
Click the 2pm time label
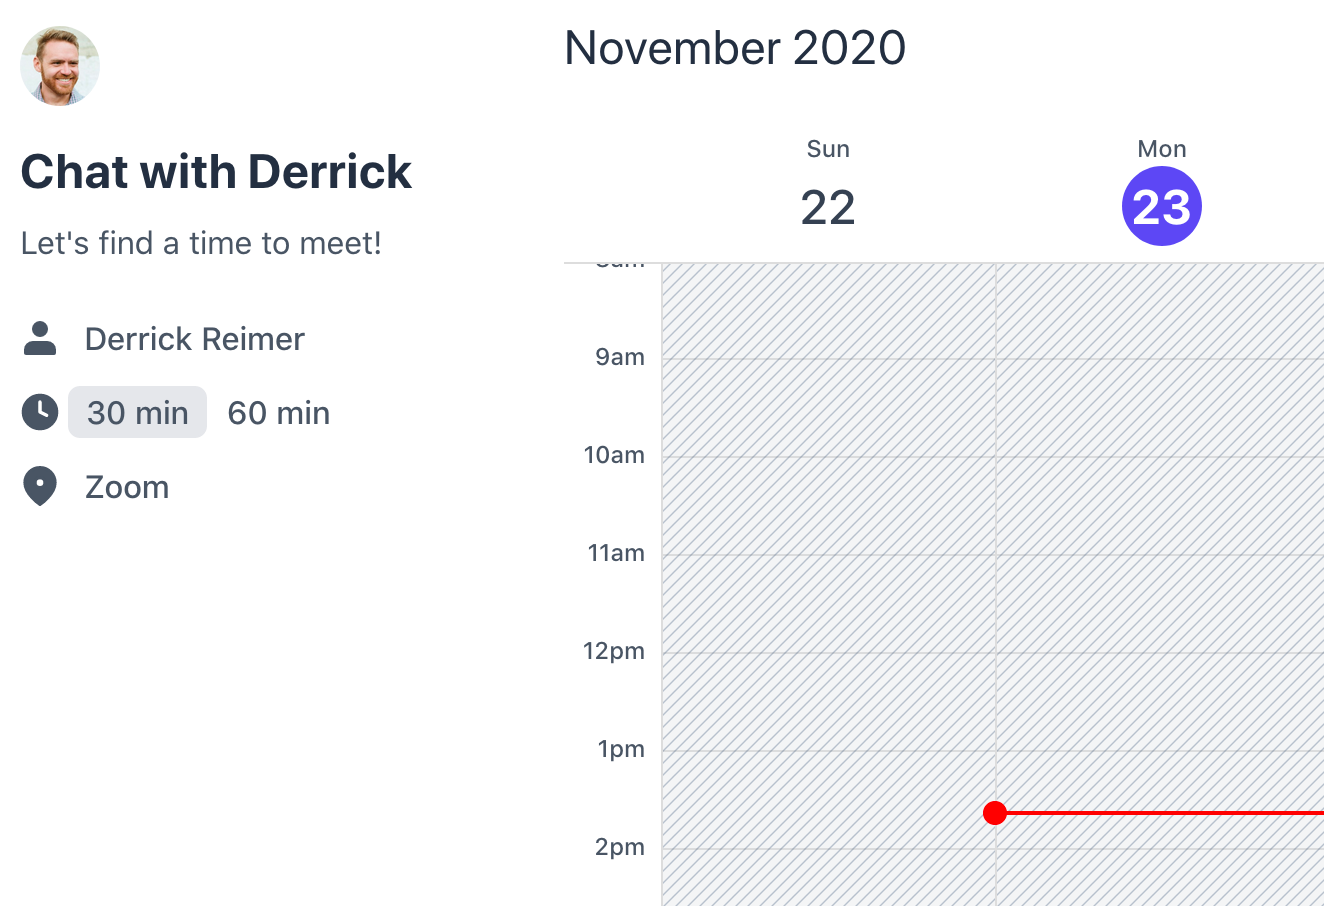(620, 847)
